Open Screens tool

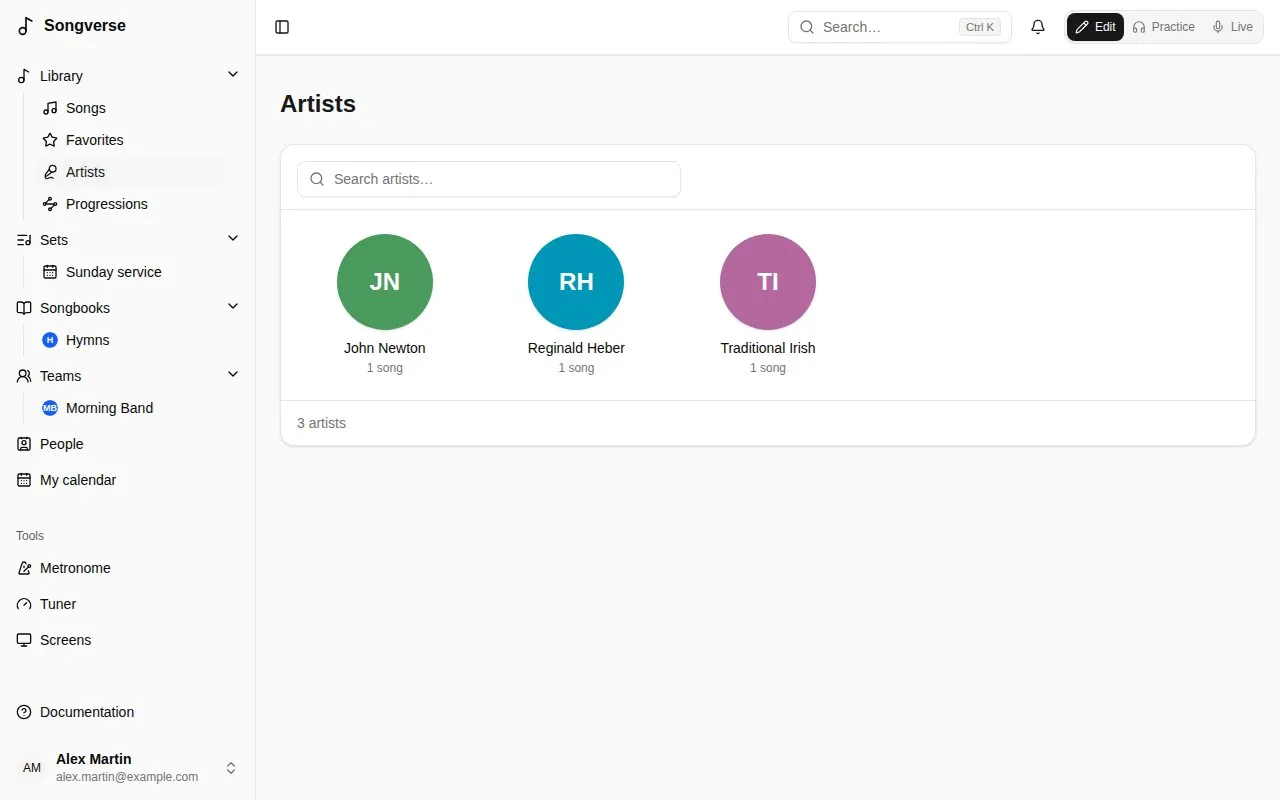(x=128, y=640)
